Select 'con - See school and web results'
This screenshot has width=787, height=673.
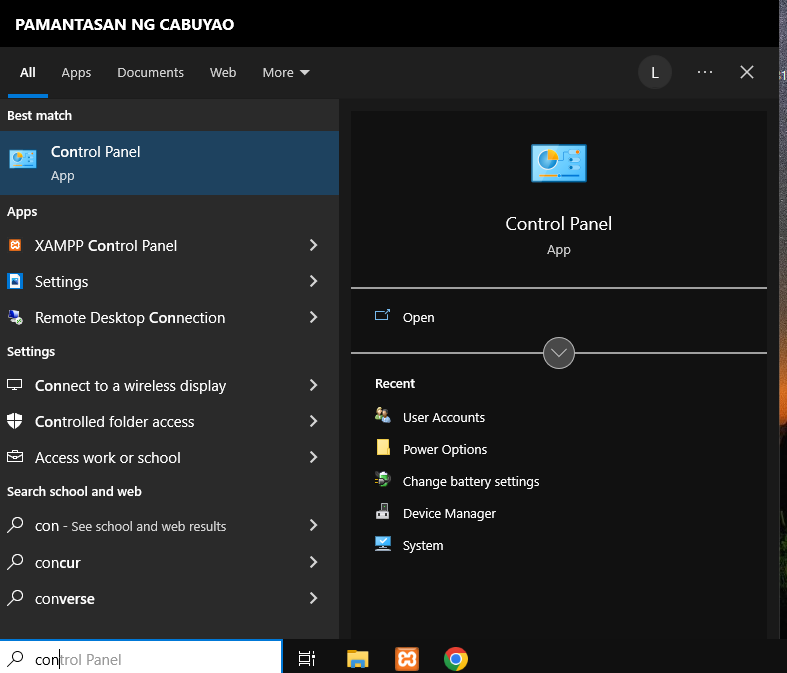click(x=169, y=526)
